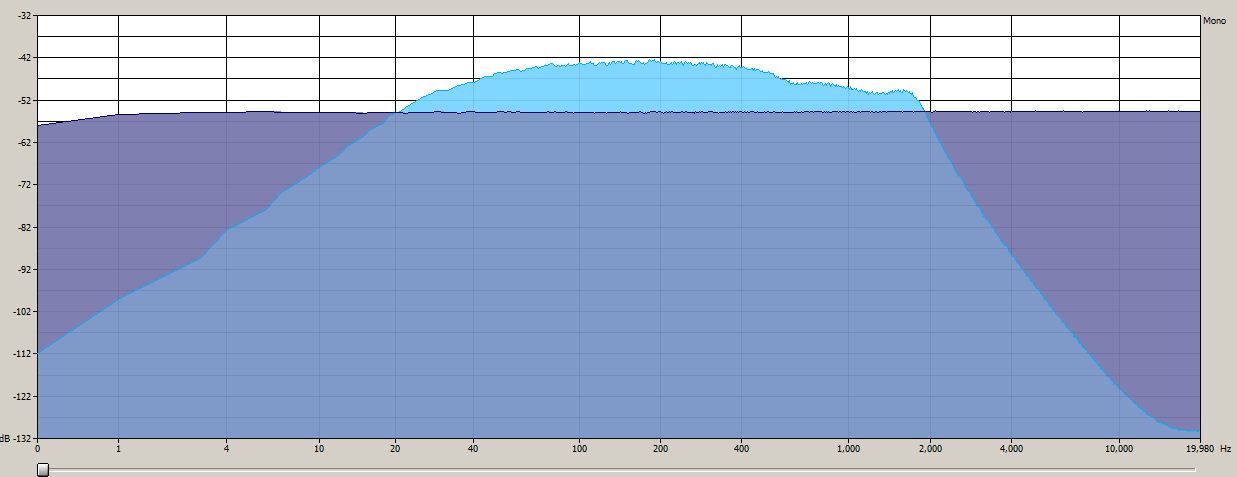Click the '-122' dB axis label

click(21, 397)
